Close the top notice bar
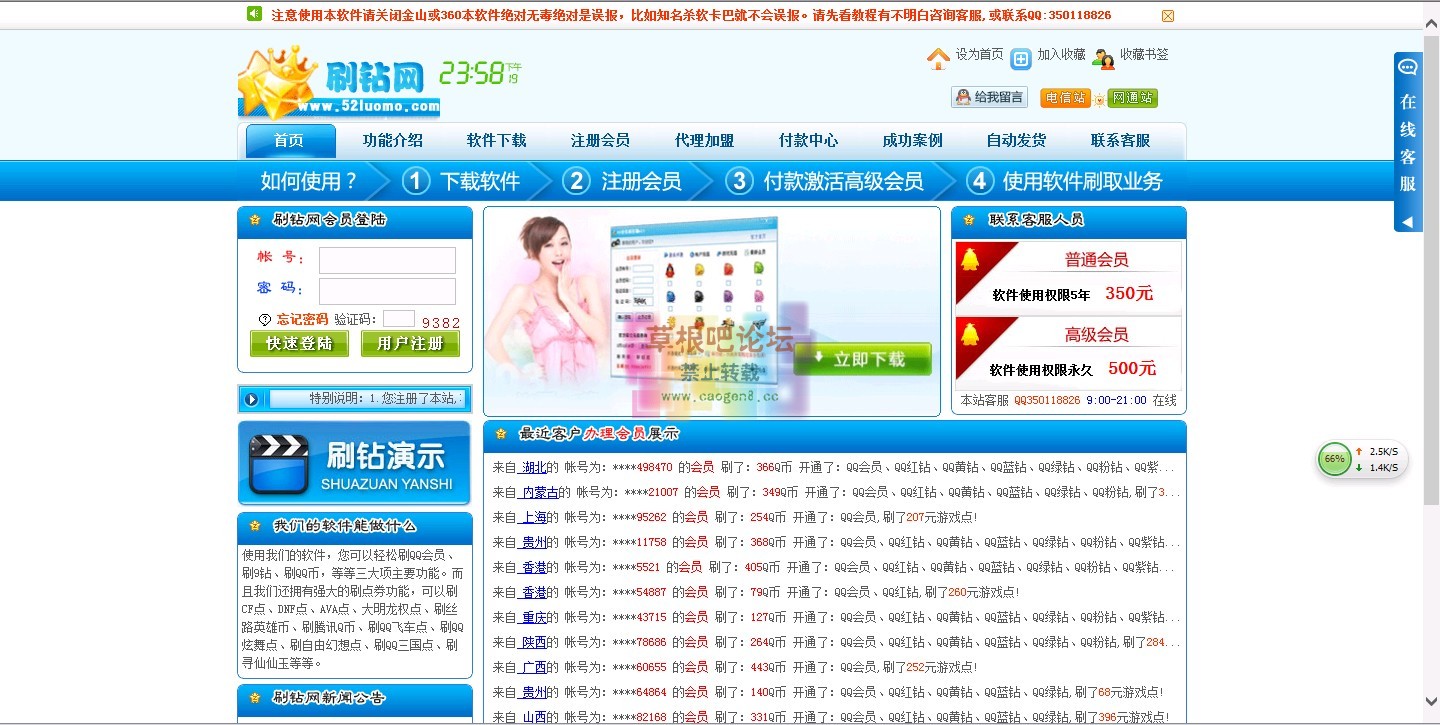The image size is (1440, 725). click(x=1167, y=15)
